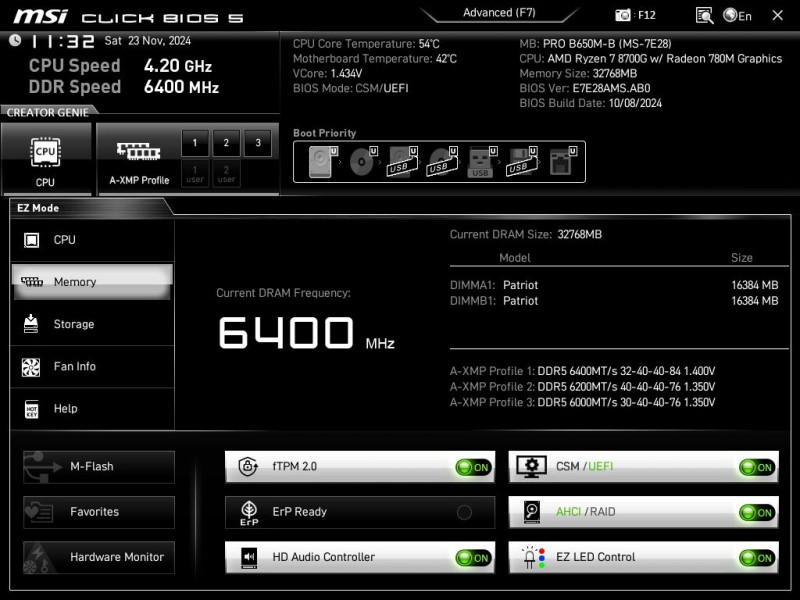Viewport: 800px width, 600px height.
Task: Click the clock icon beside the time
Action: (x=15, y=40)
